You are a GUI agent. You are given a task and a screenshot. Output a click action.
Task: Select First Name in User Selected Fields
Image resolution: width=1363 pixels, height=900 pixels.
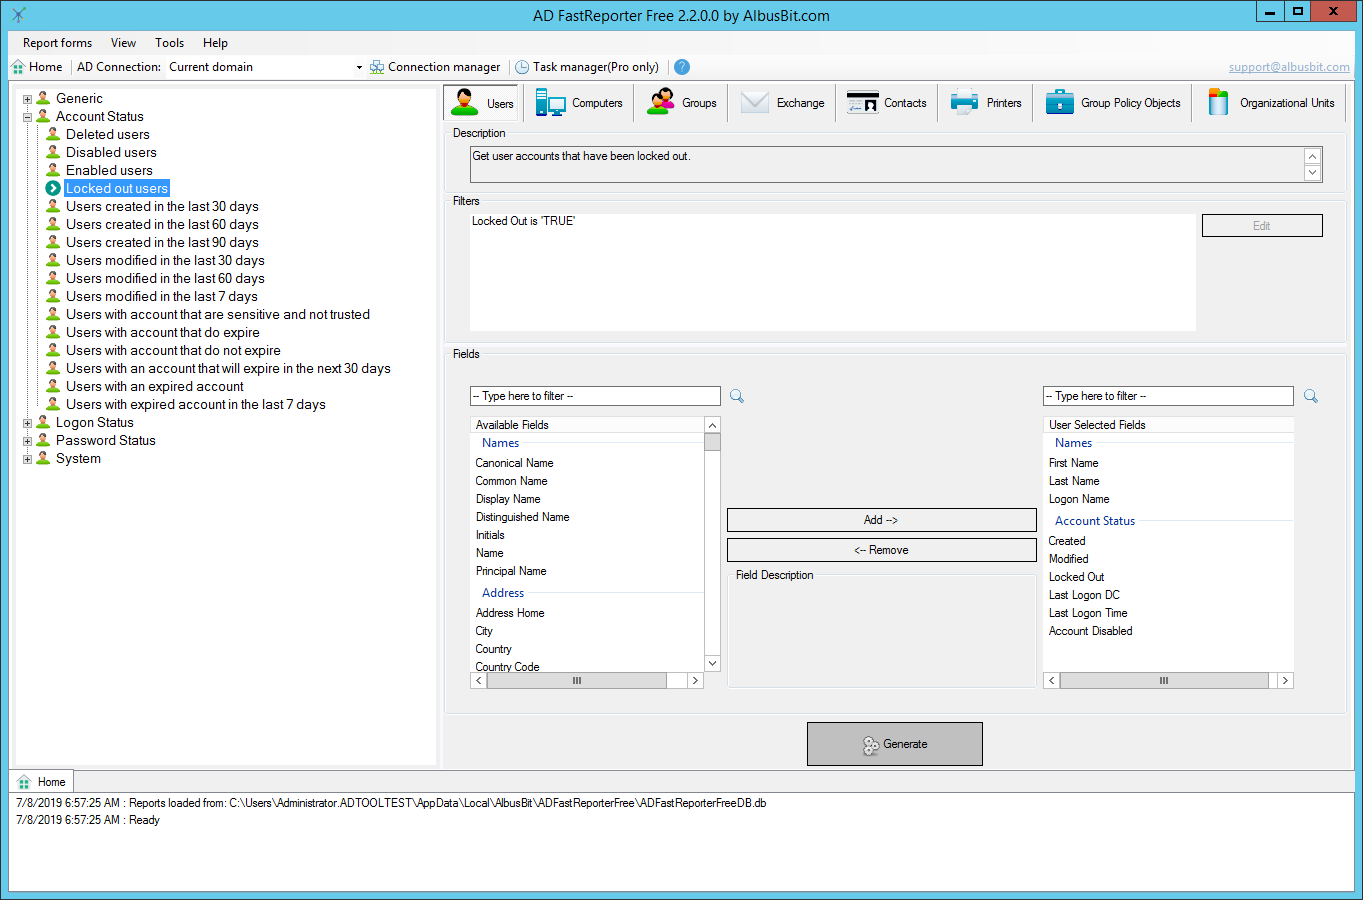coord(1073,463)
